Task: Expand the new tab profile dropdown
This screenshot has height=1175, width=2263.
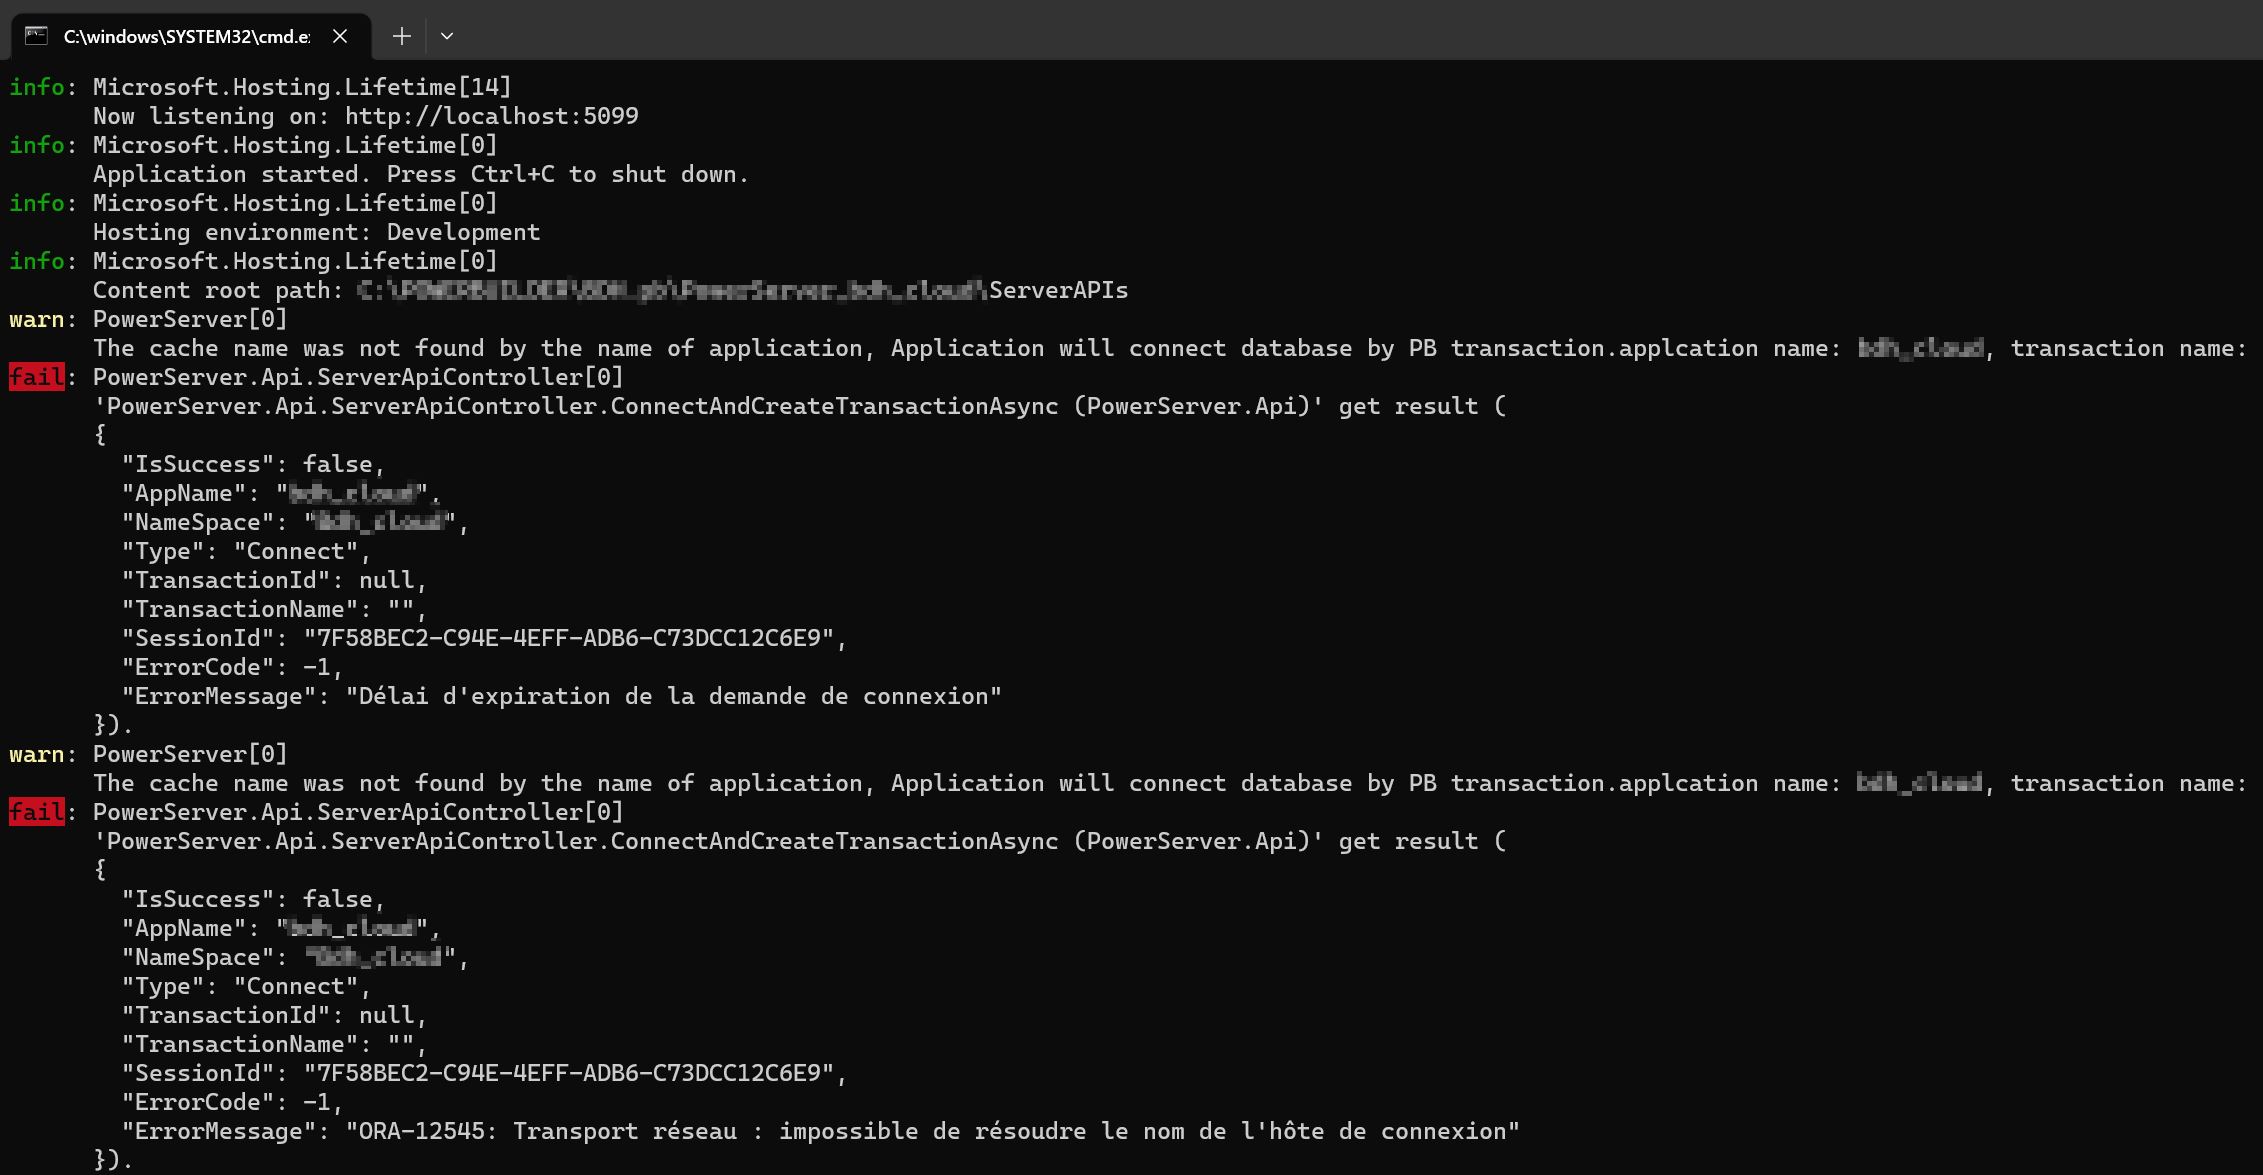Action: [447, 36]
